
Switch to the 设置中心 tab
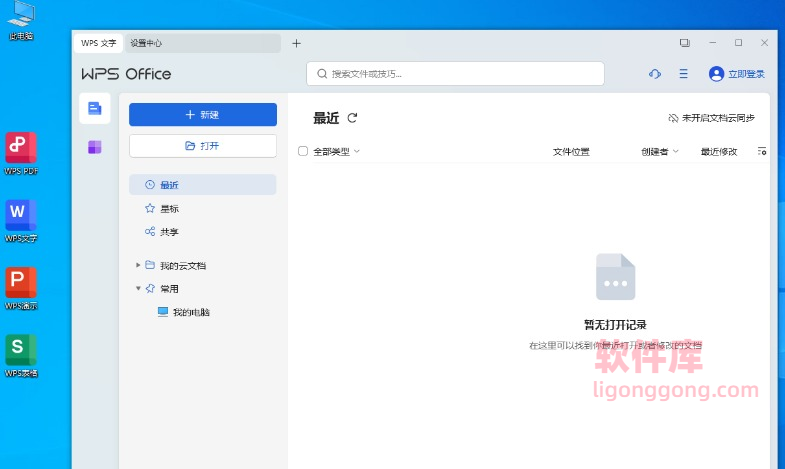coord(203,43)
